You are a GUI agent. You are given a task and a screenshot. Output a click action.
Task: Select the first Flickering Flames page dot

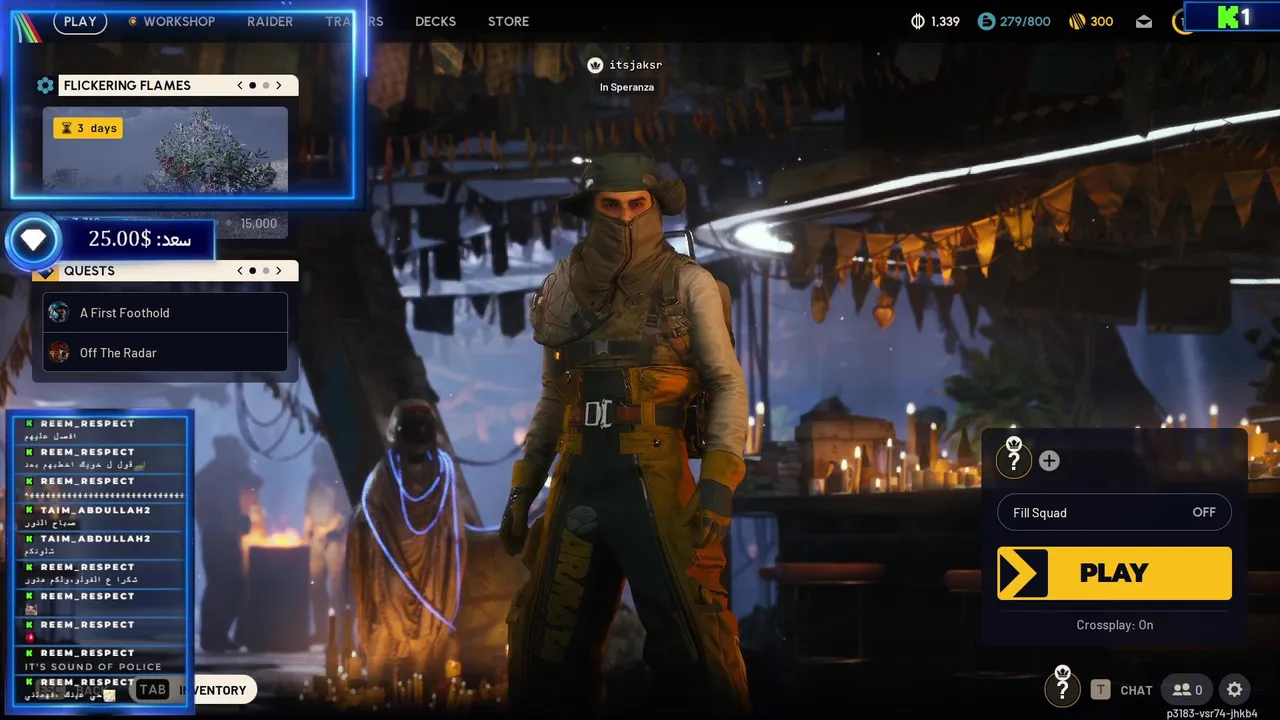pos(252,85)
